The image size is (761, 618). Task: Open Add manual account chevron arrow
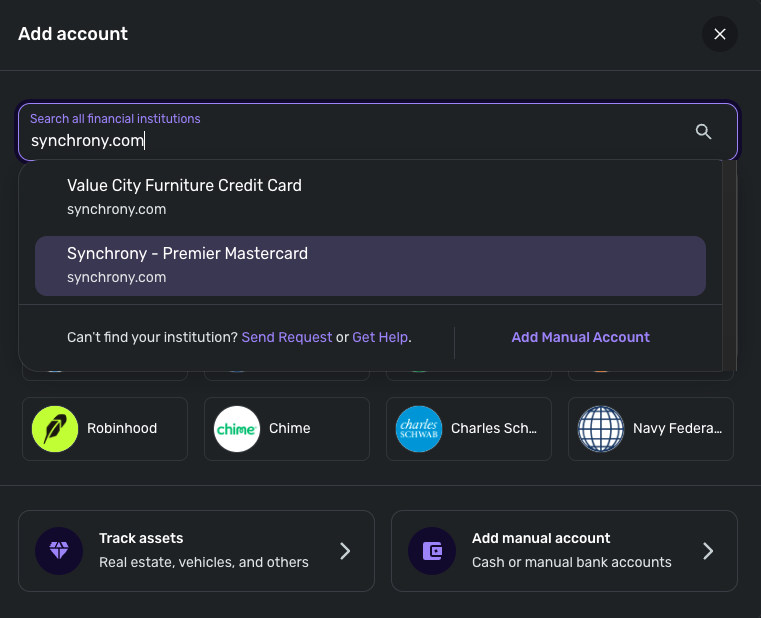tap(708, 551)
